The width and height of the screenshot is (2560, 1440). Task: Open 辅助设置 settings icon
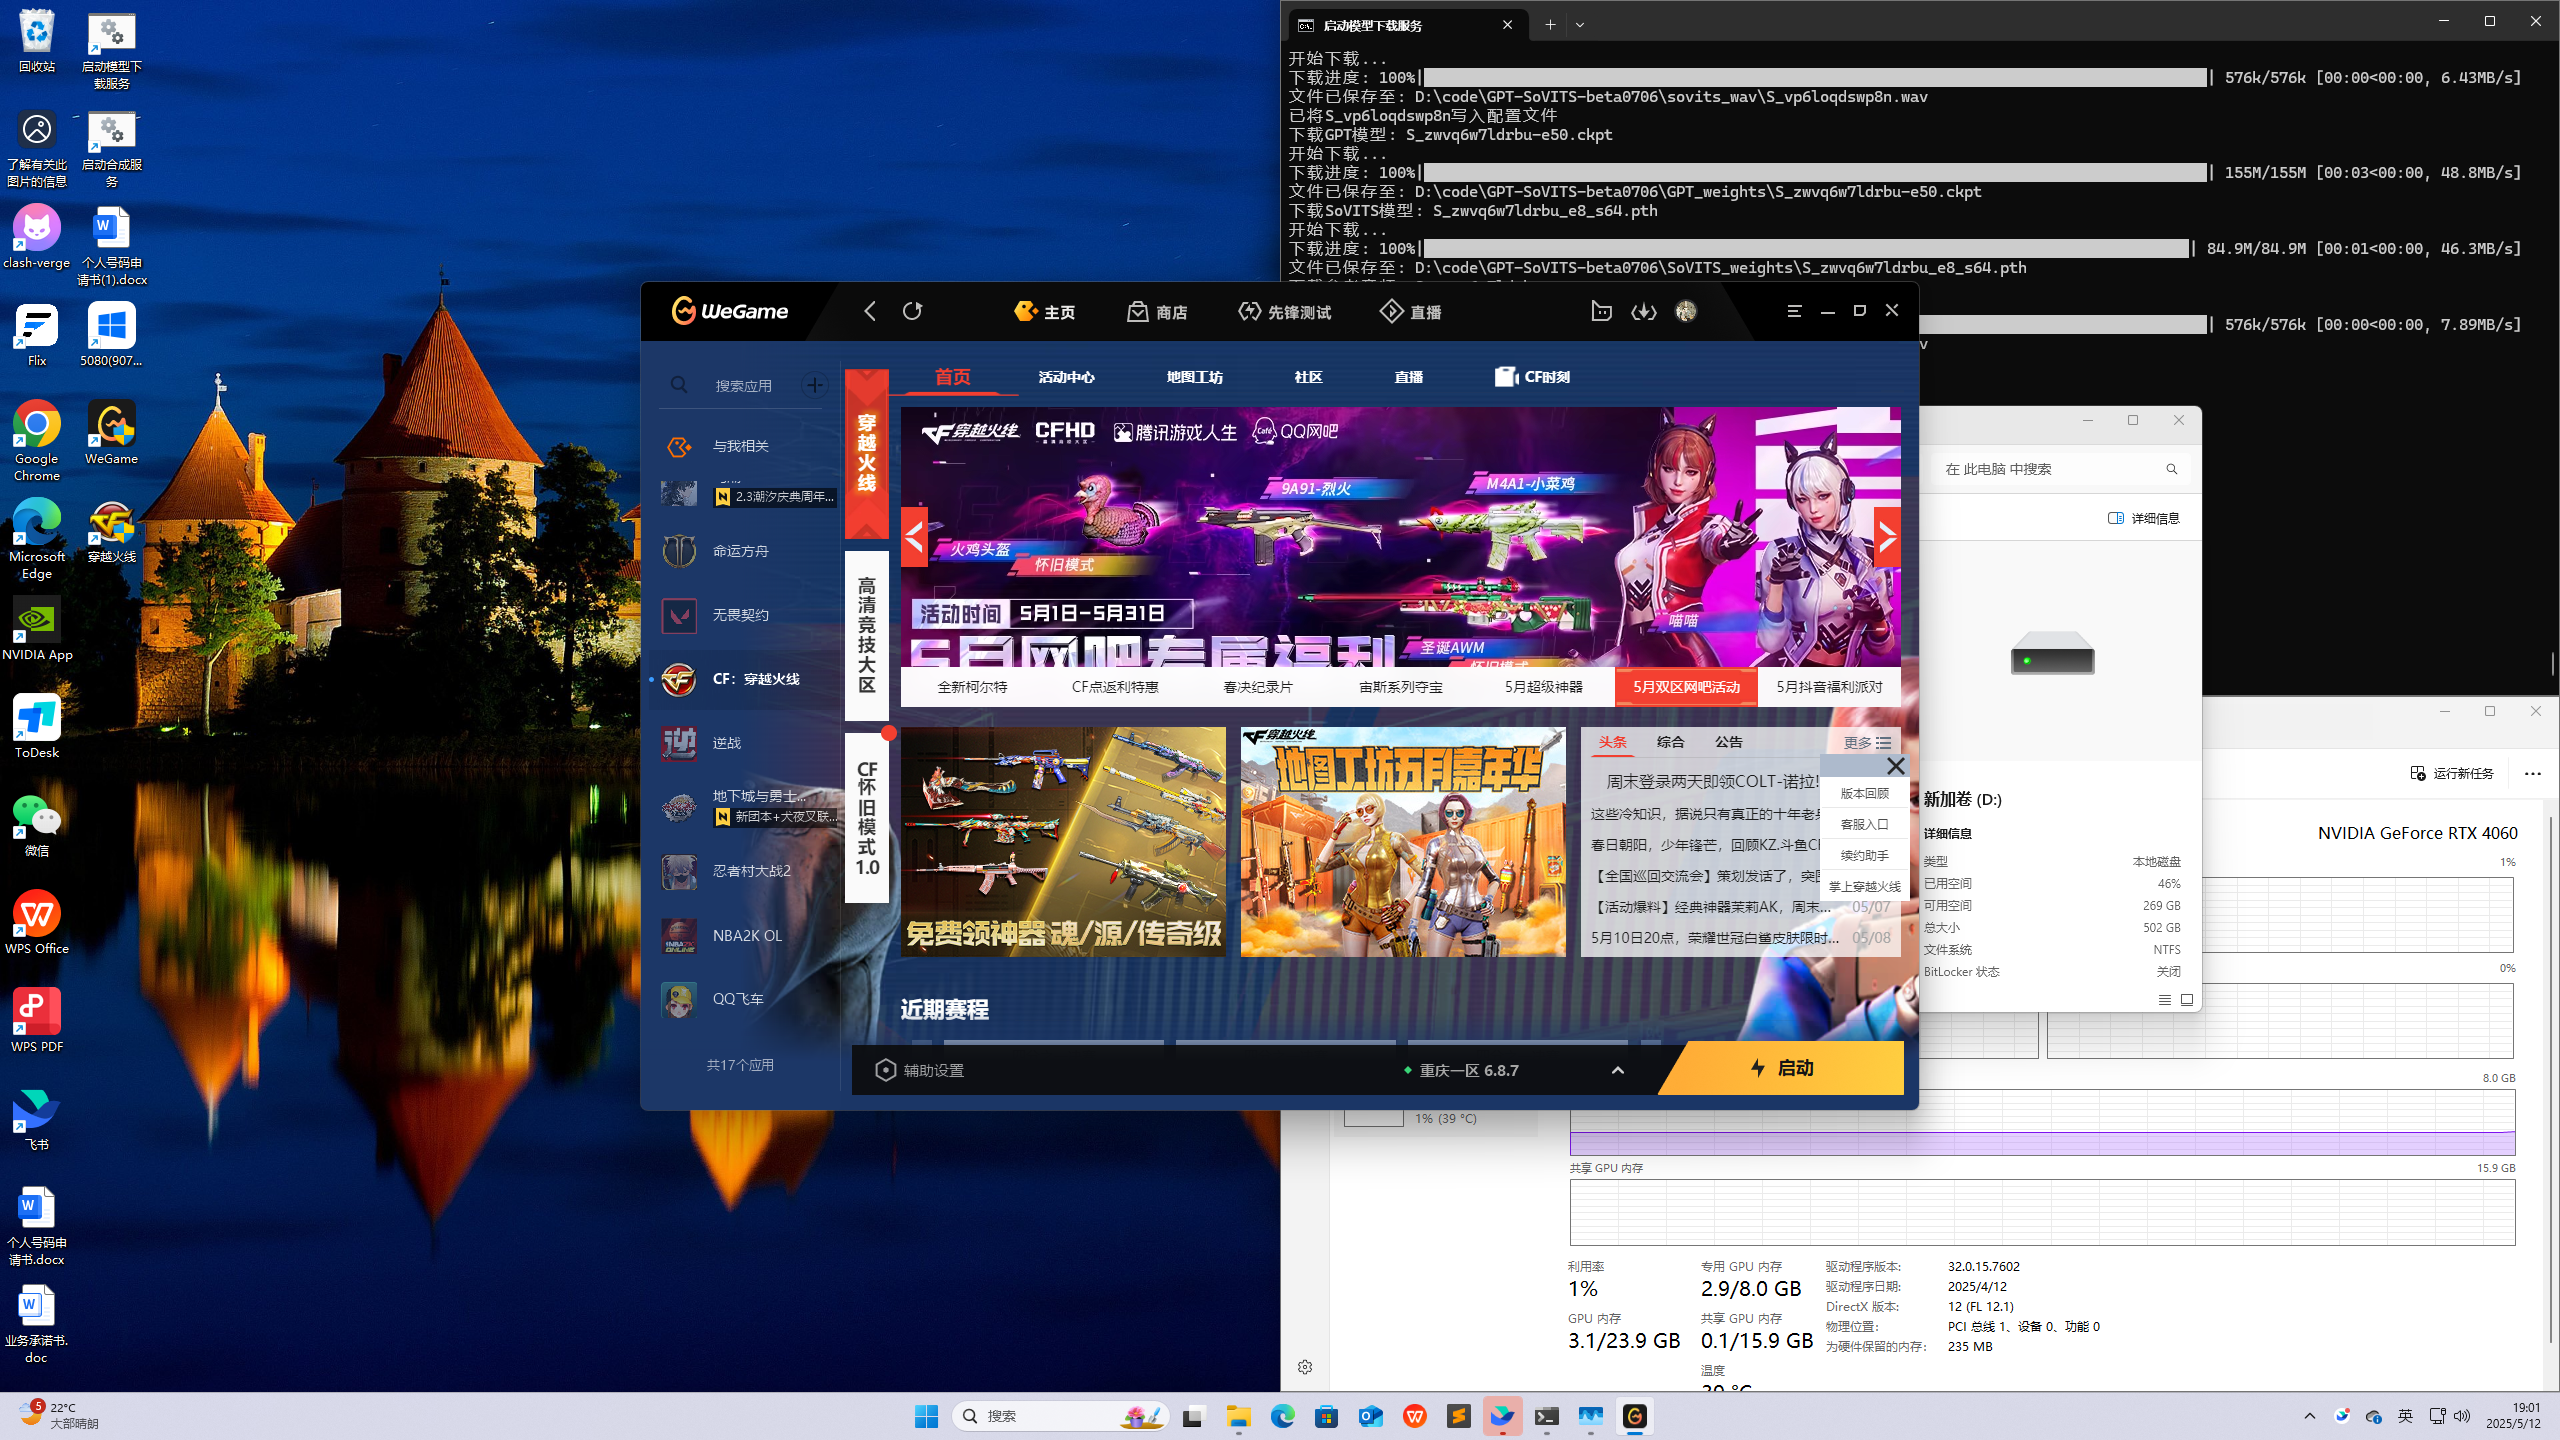click(x=885, y=1070)
